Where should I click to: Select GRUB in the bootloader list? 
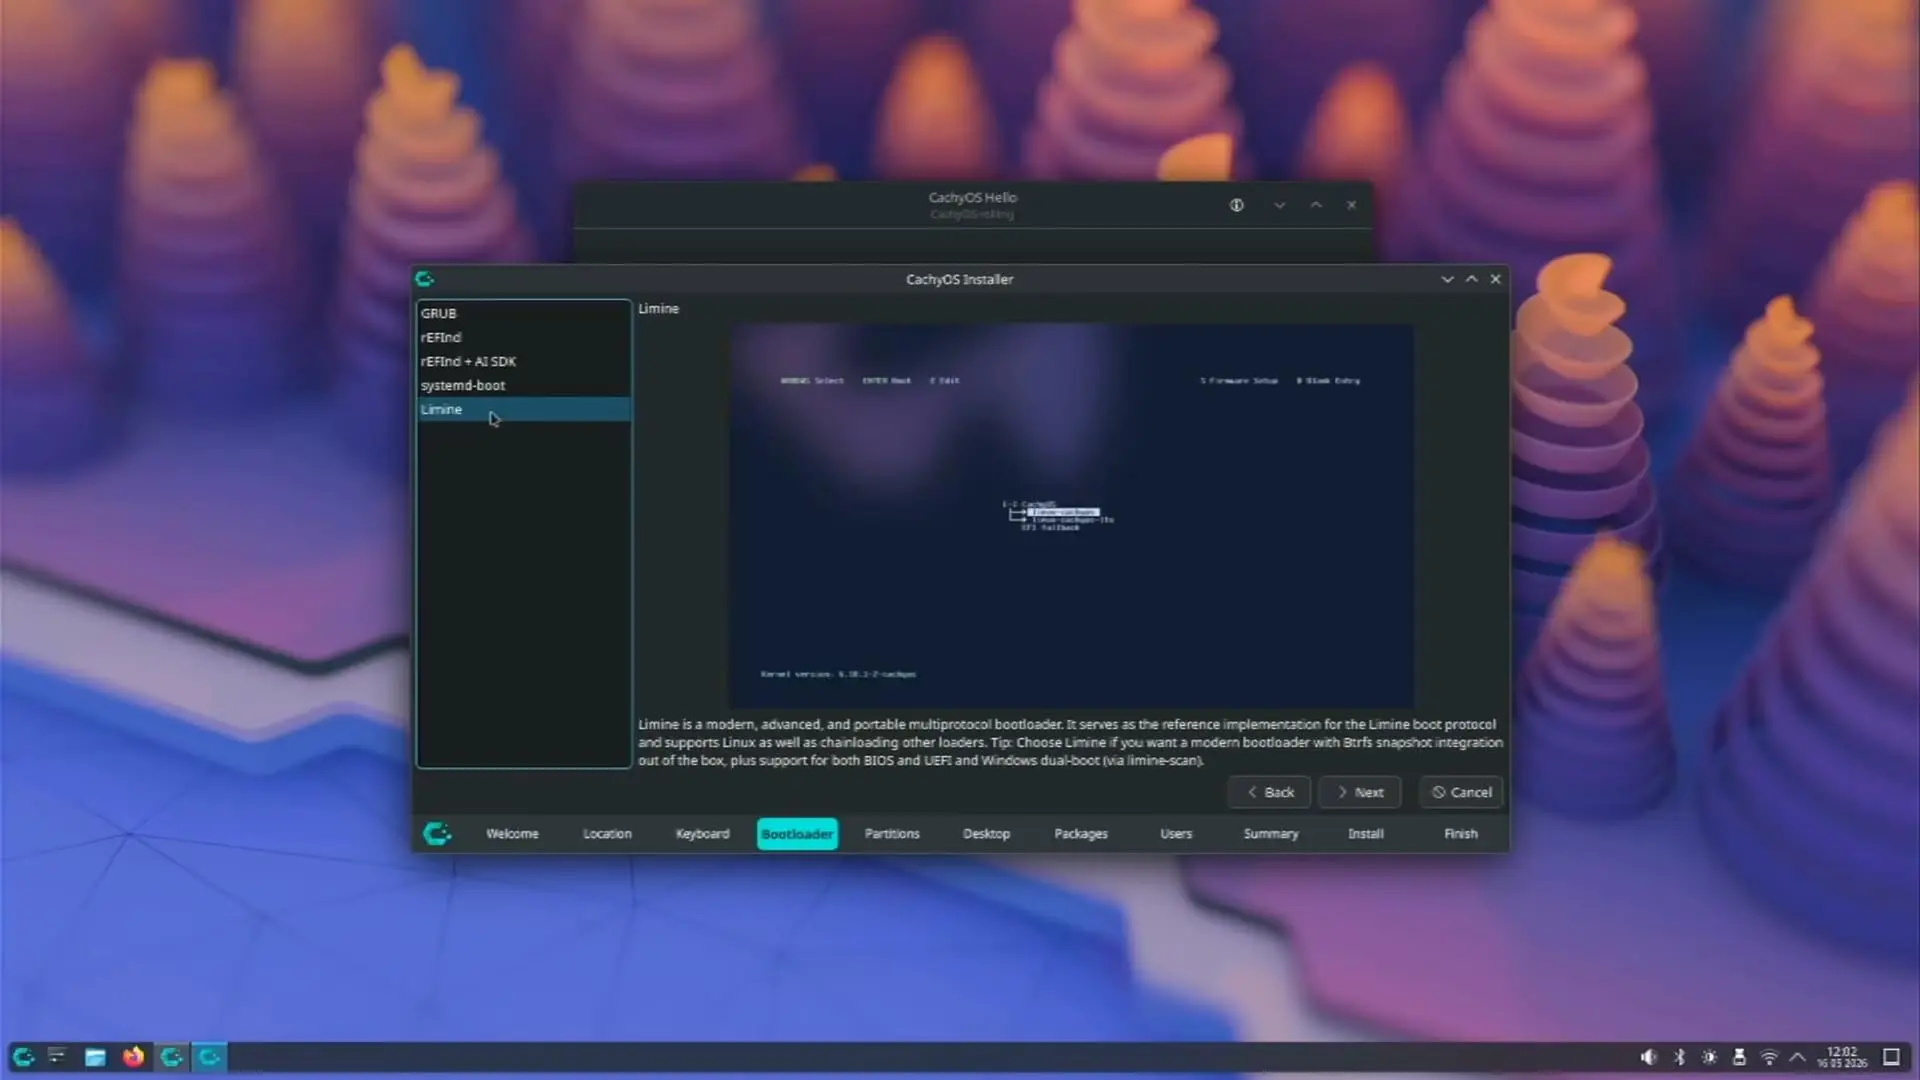pyautogui.click(x=523, y=313)
